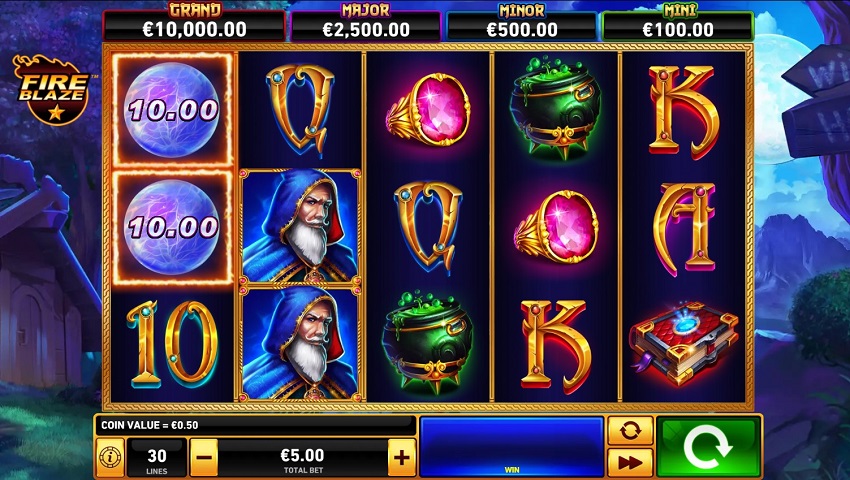Click the pink ring on reel three
This screenshot has height=480, width=850.
(428, 109)
